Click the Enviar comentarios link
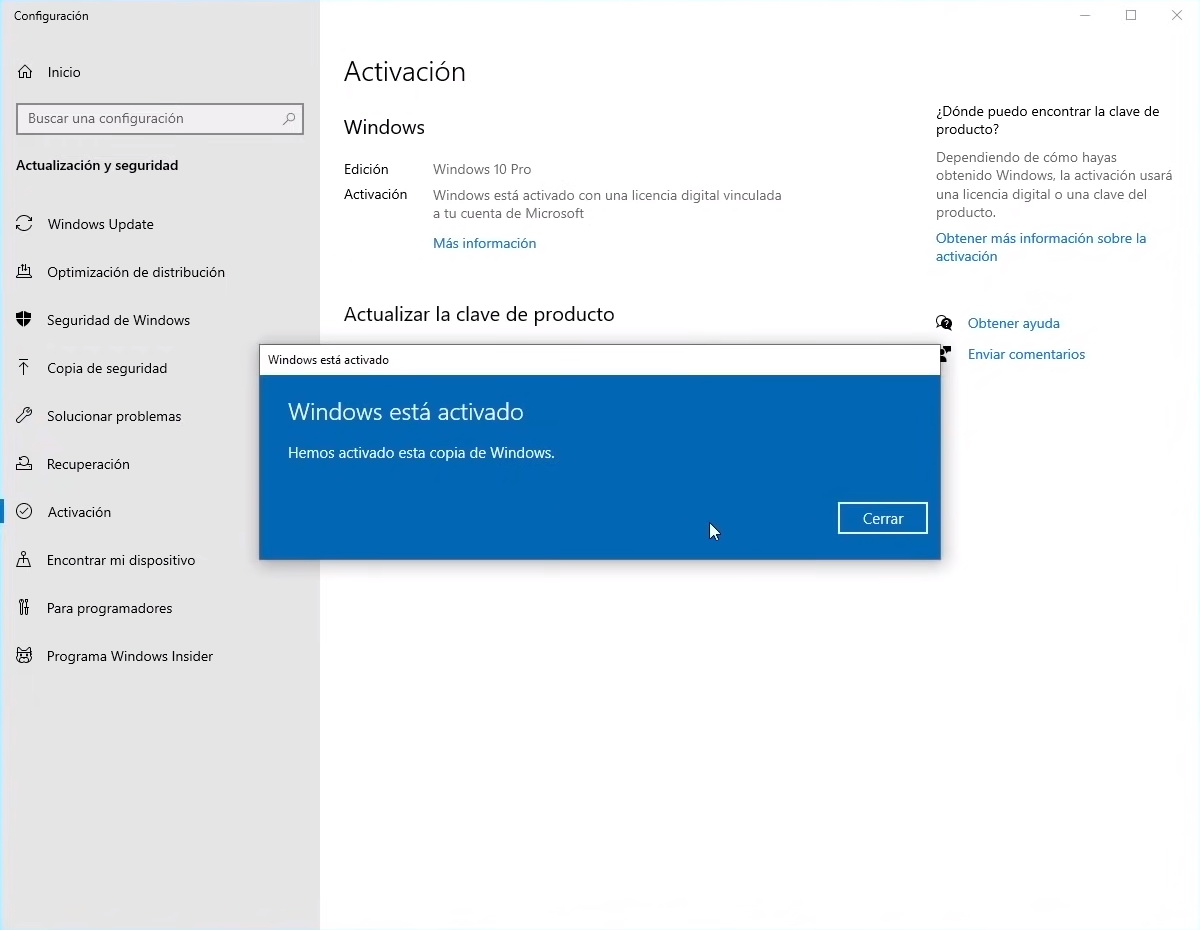 tap(1026, 354)
